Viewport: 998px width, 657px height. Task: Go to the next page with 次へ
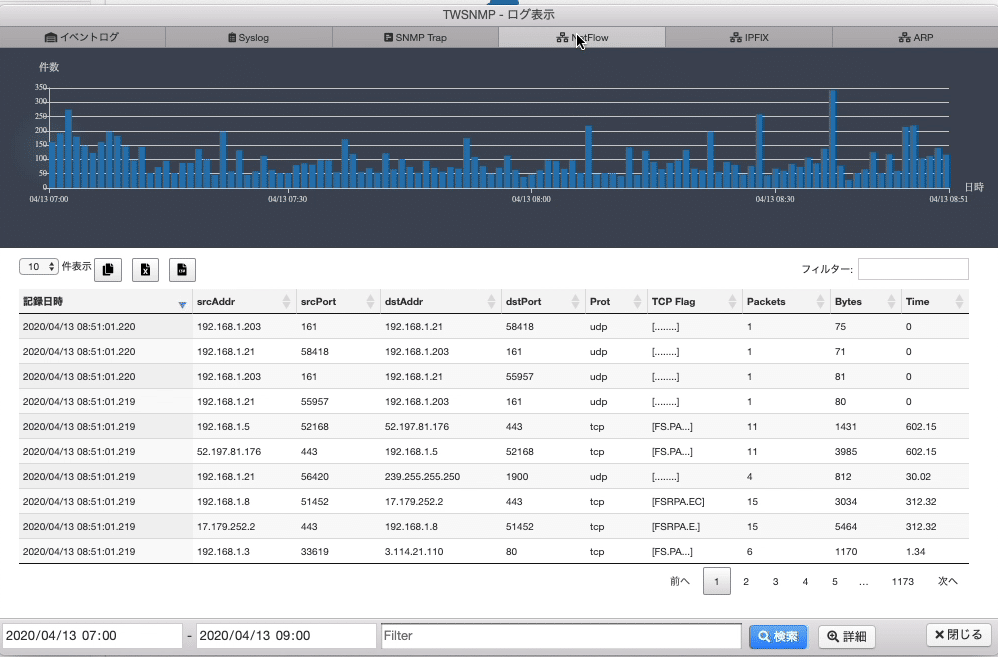point(947,581)
